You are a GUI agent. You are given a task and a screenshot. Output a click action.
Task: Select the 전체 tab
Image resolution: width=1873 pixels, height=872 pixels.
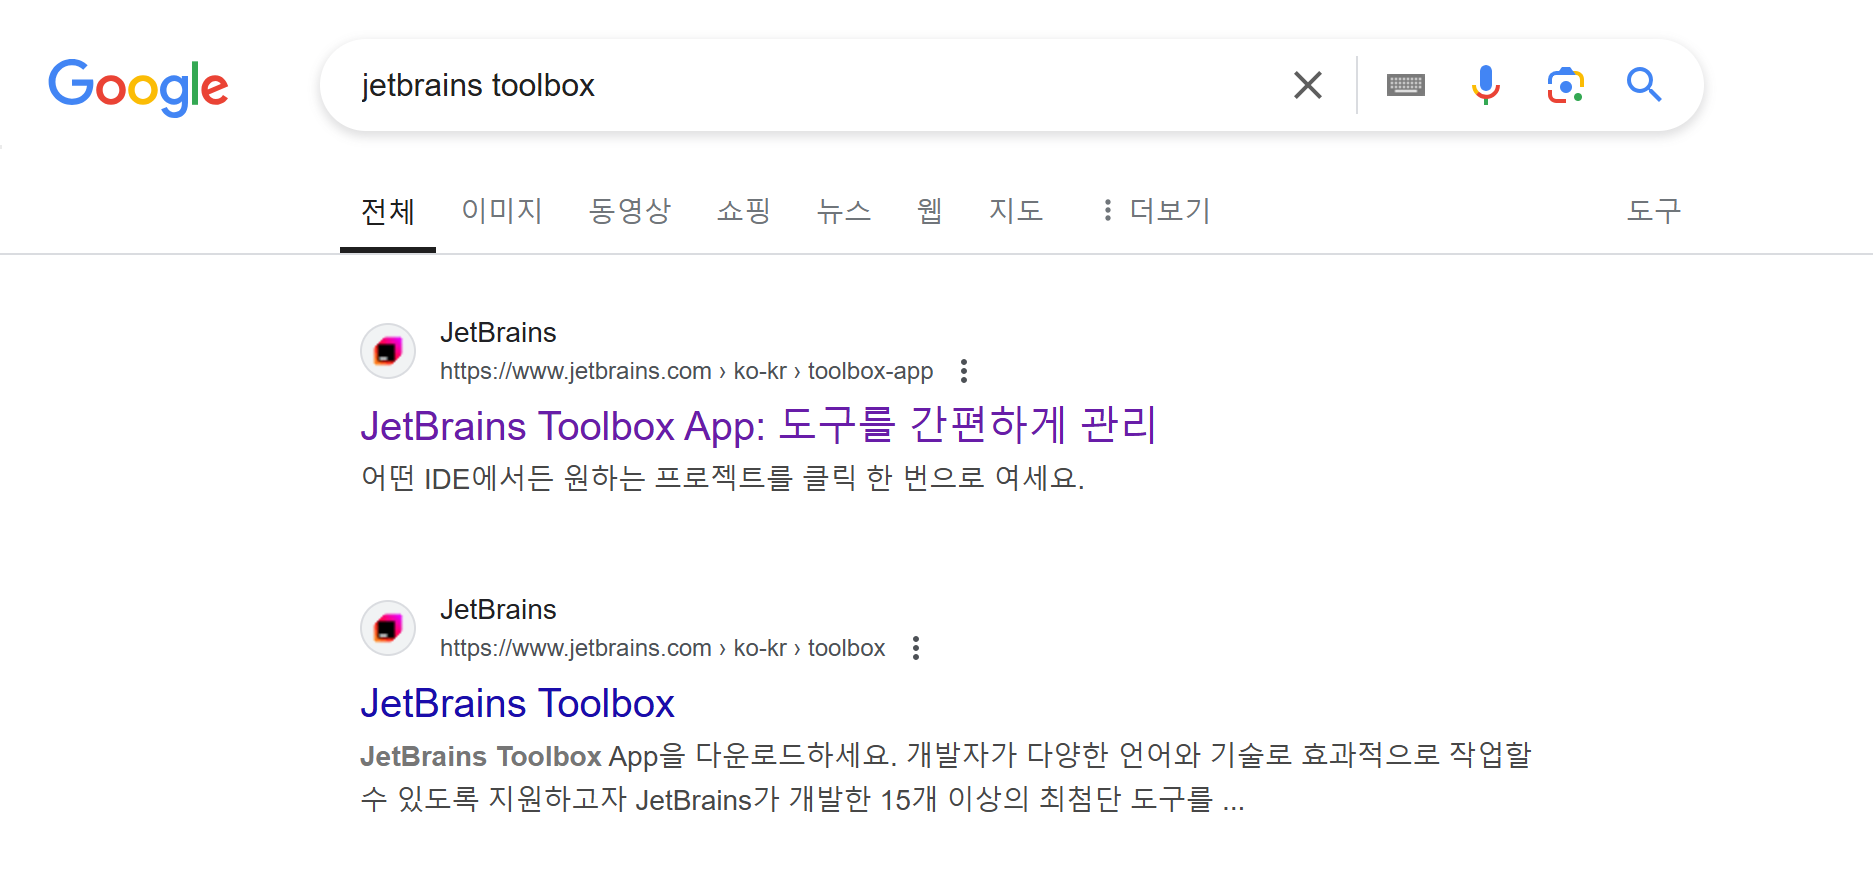click(x=388, y=211)
